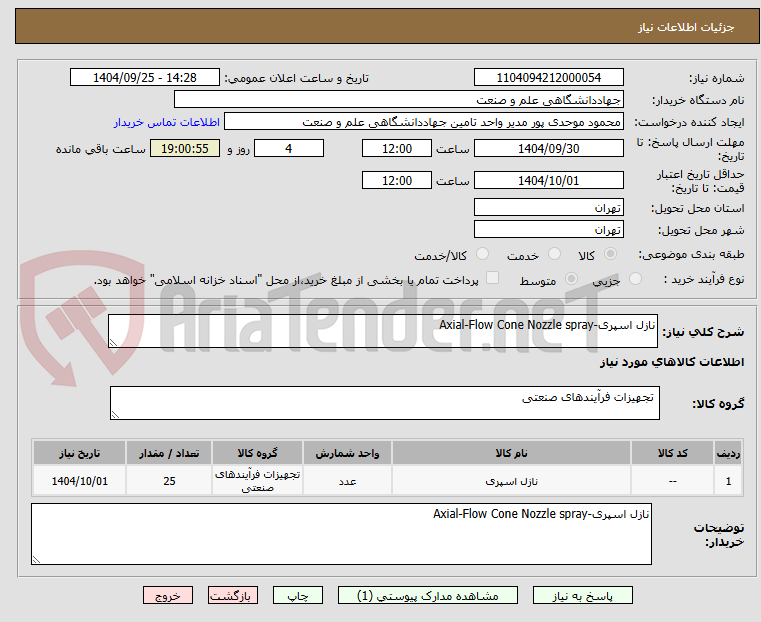761x622 pixels.
Task: Click the توضیحات خریدار text area
Action: (x=341, y=534)
